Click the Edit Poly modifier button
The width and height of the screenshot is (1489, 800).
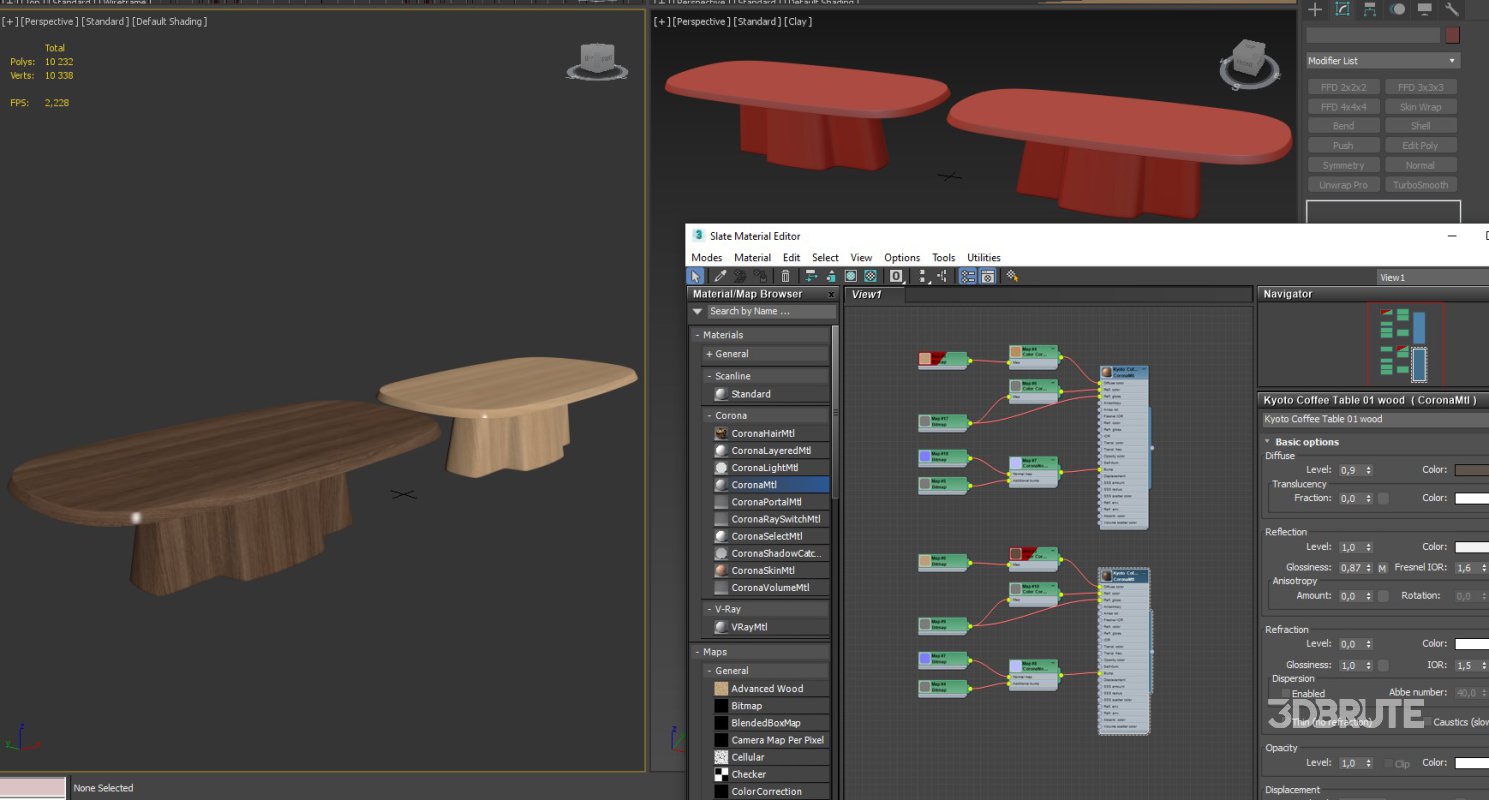(1420, 146)
